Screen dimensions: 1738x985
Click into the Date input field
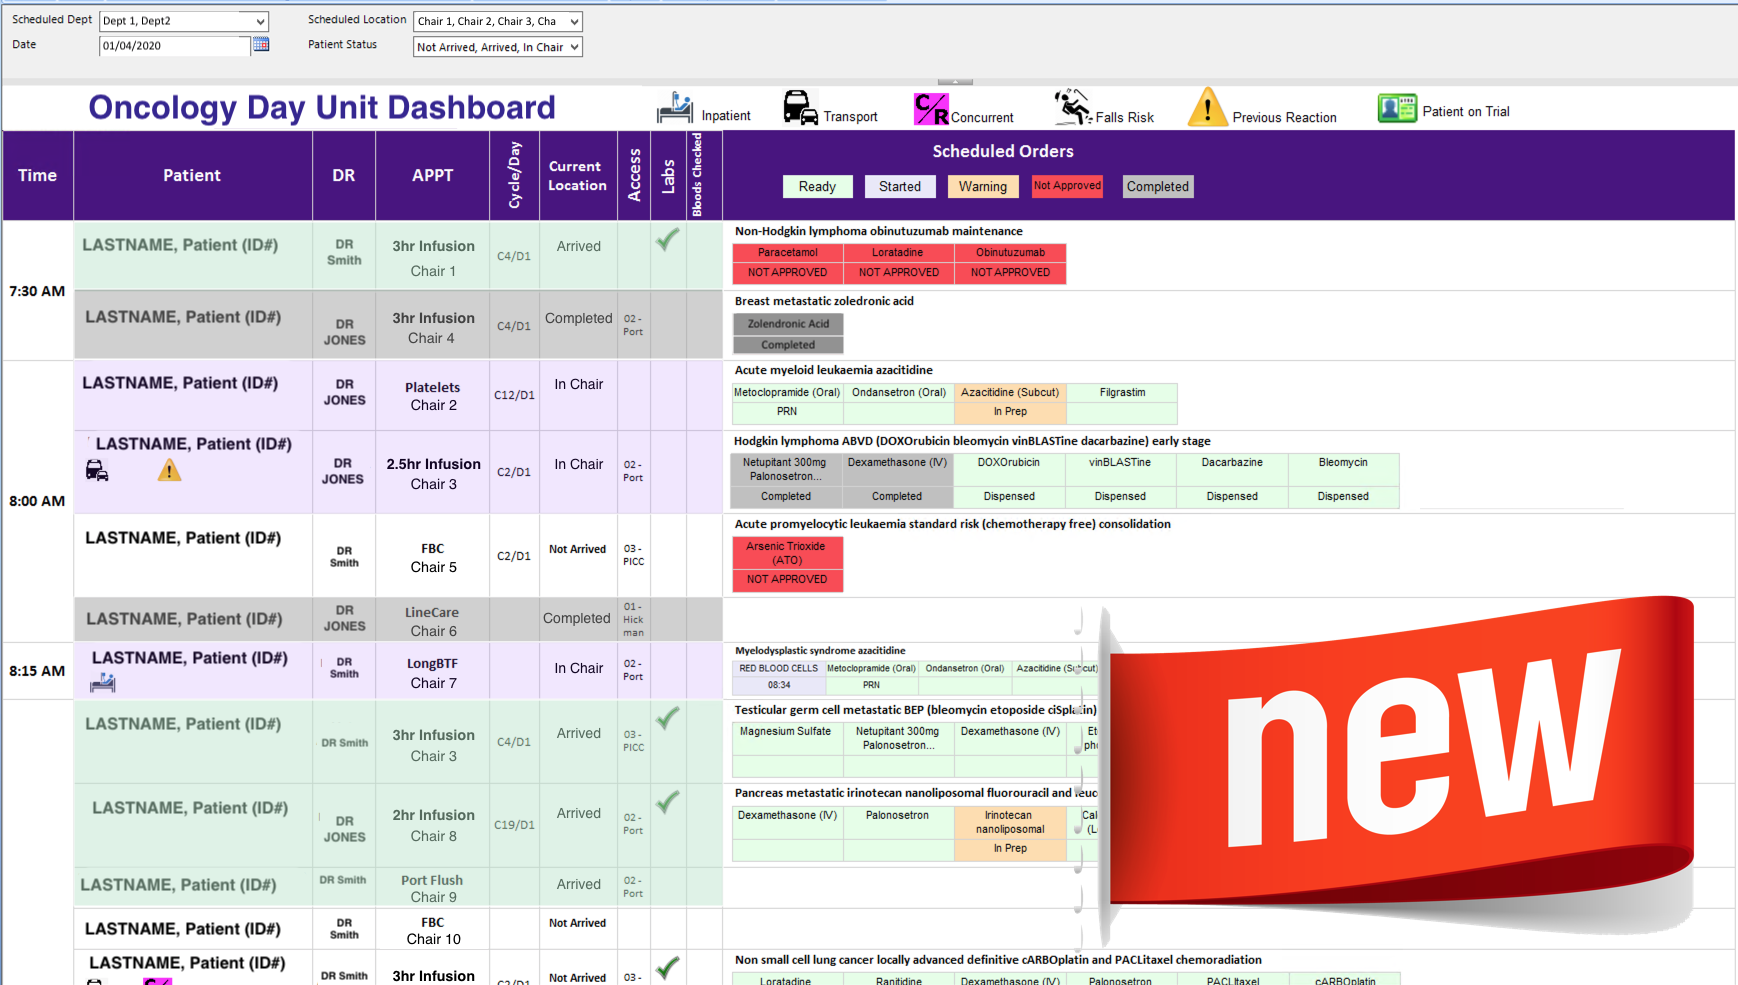tap(174, 46)
